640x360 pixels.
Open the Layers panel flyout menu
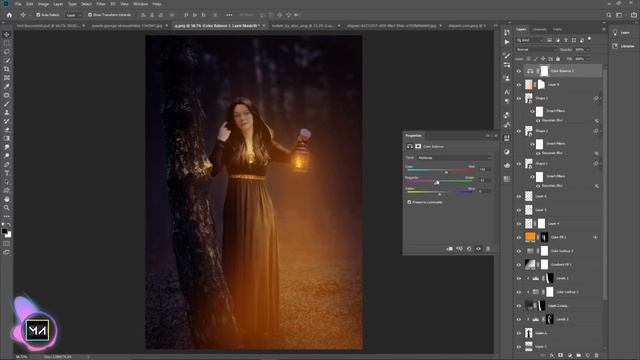[x=604, y=29]
